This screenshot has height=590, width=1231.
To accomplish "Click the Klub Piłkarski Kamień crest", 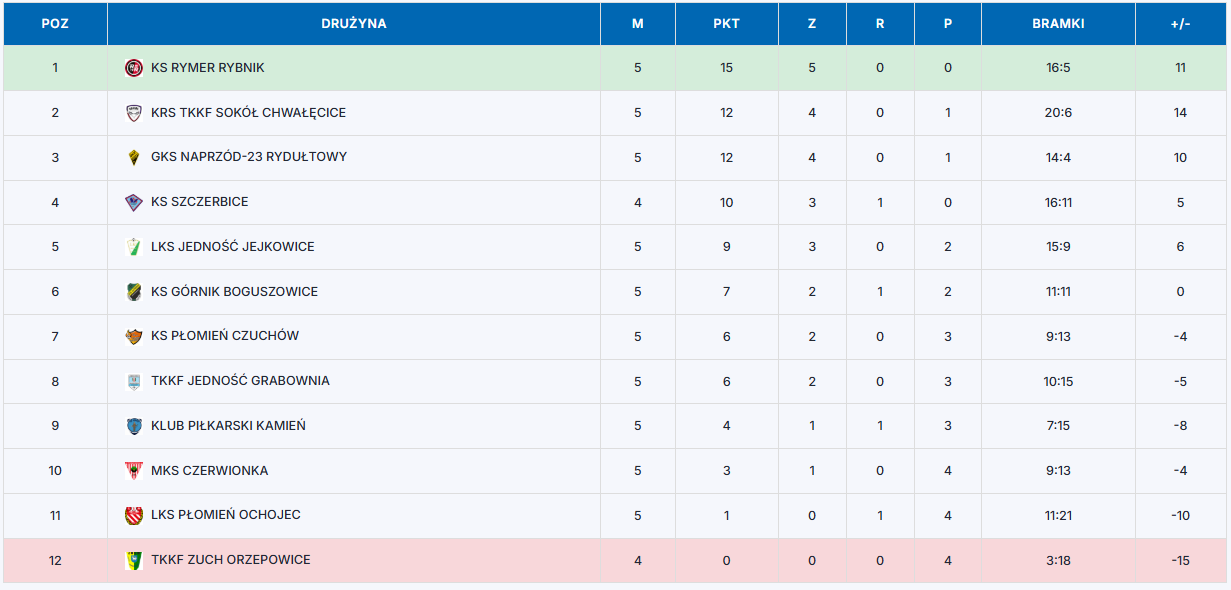I will (x=134, y=426).
